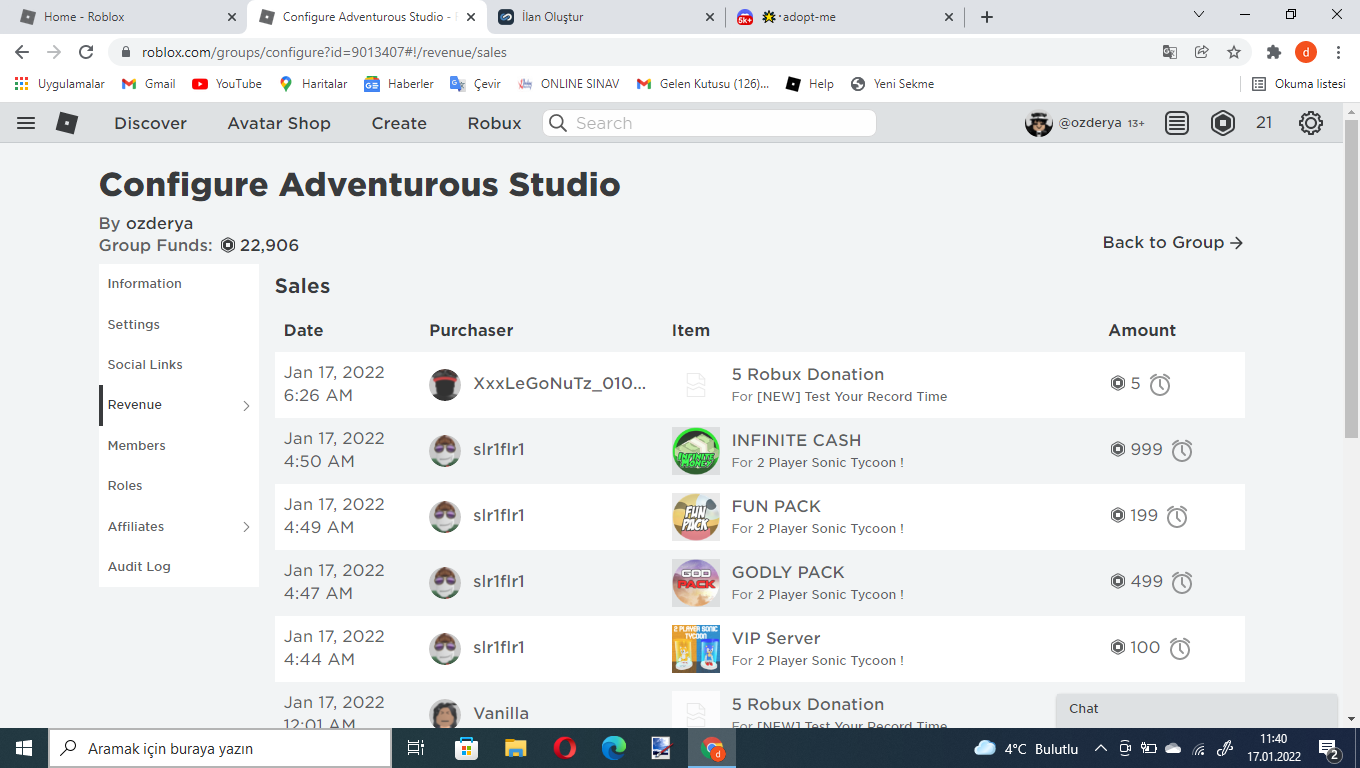Open File Explorer from the taskbar

click(515, 748)
